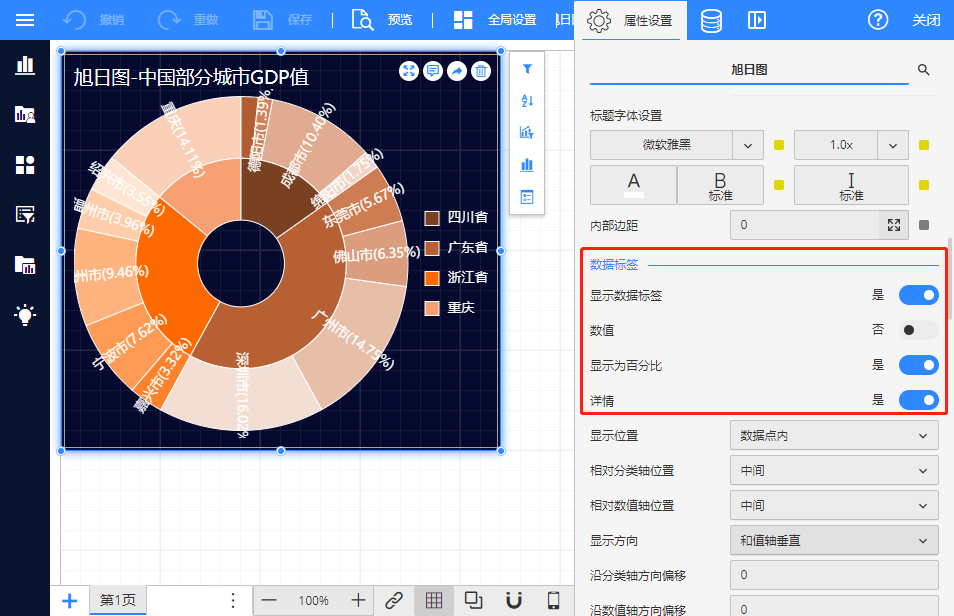The width and height of the screenshot is (954, 616).
Task: Turn off 显示数据标签 switch
Action: tap(918, 295)
